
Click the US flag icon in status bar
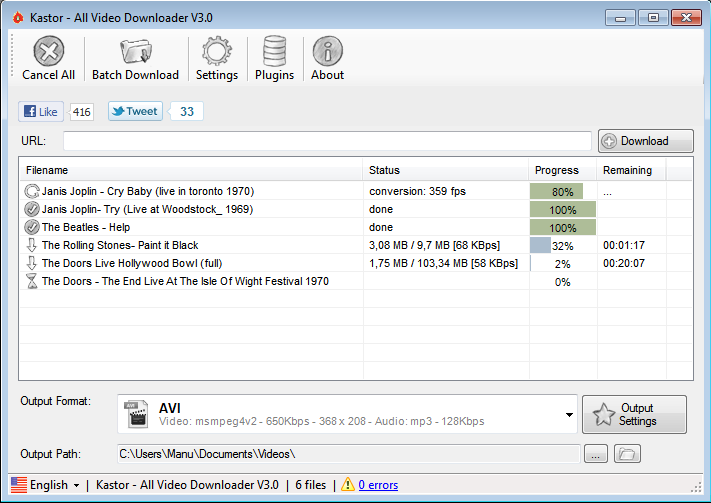tap(19, 485)
